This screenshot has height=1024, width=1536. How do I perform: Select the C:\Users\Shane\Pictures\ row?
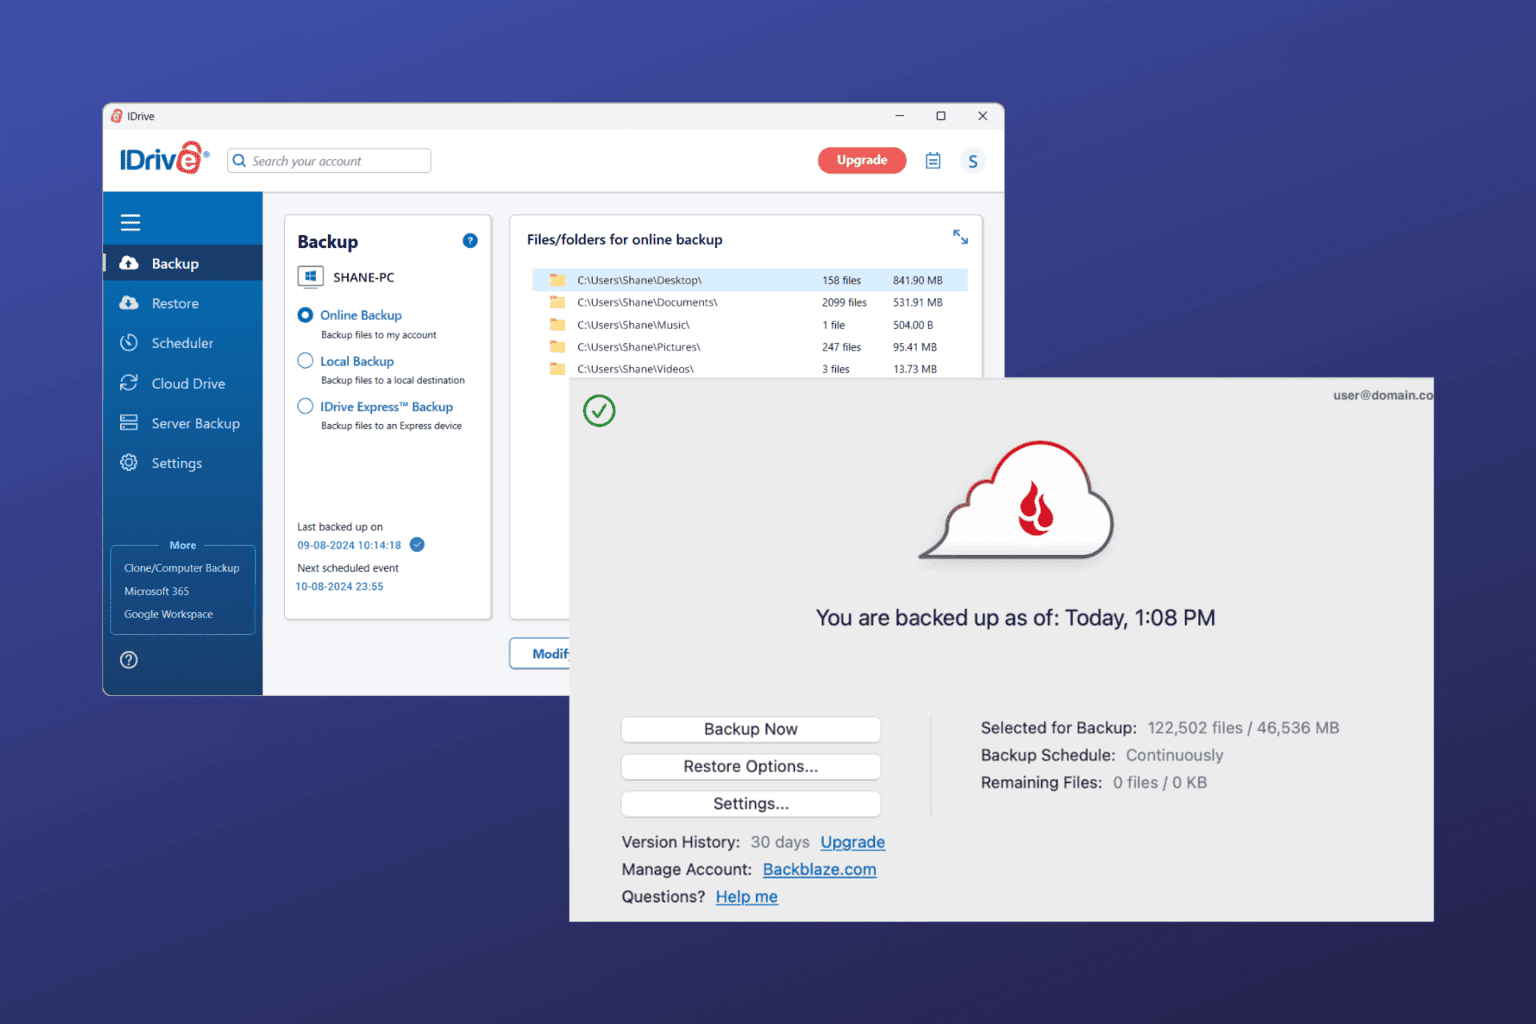(x=750, y=347)
